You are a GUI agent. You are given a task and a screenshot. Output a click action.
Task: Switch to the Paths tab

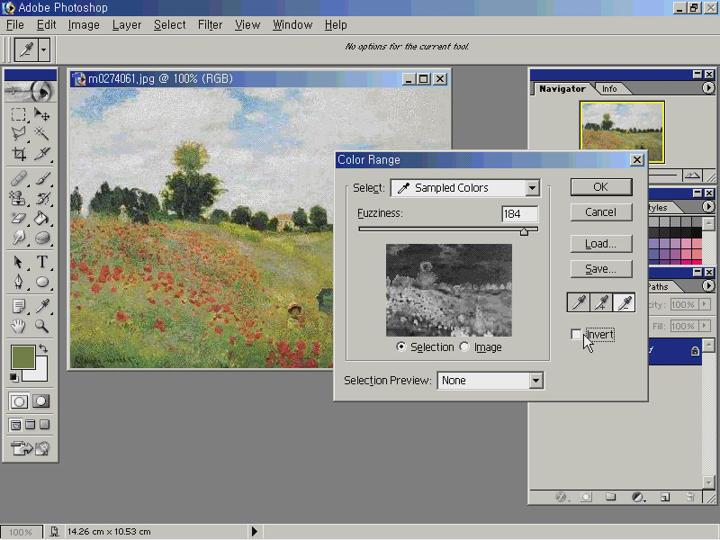[x=658, y=287]
